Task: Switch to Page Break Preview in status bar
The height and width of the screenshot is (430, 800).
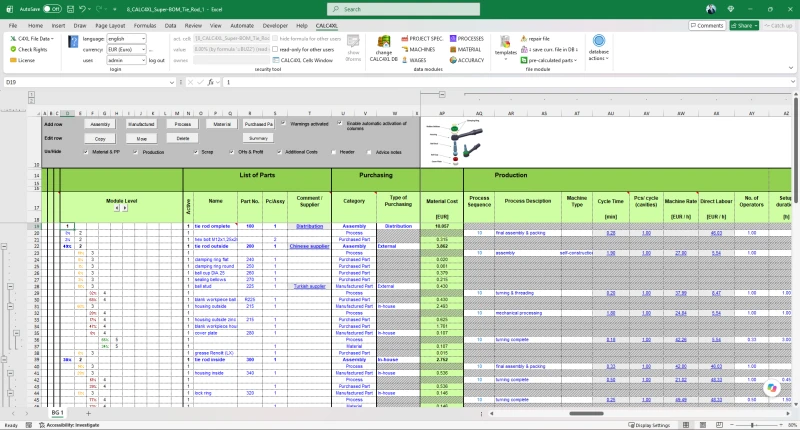Action: pos(719,425)
